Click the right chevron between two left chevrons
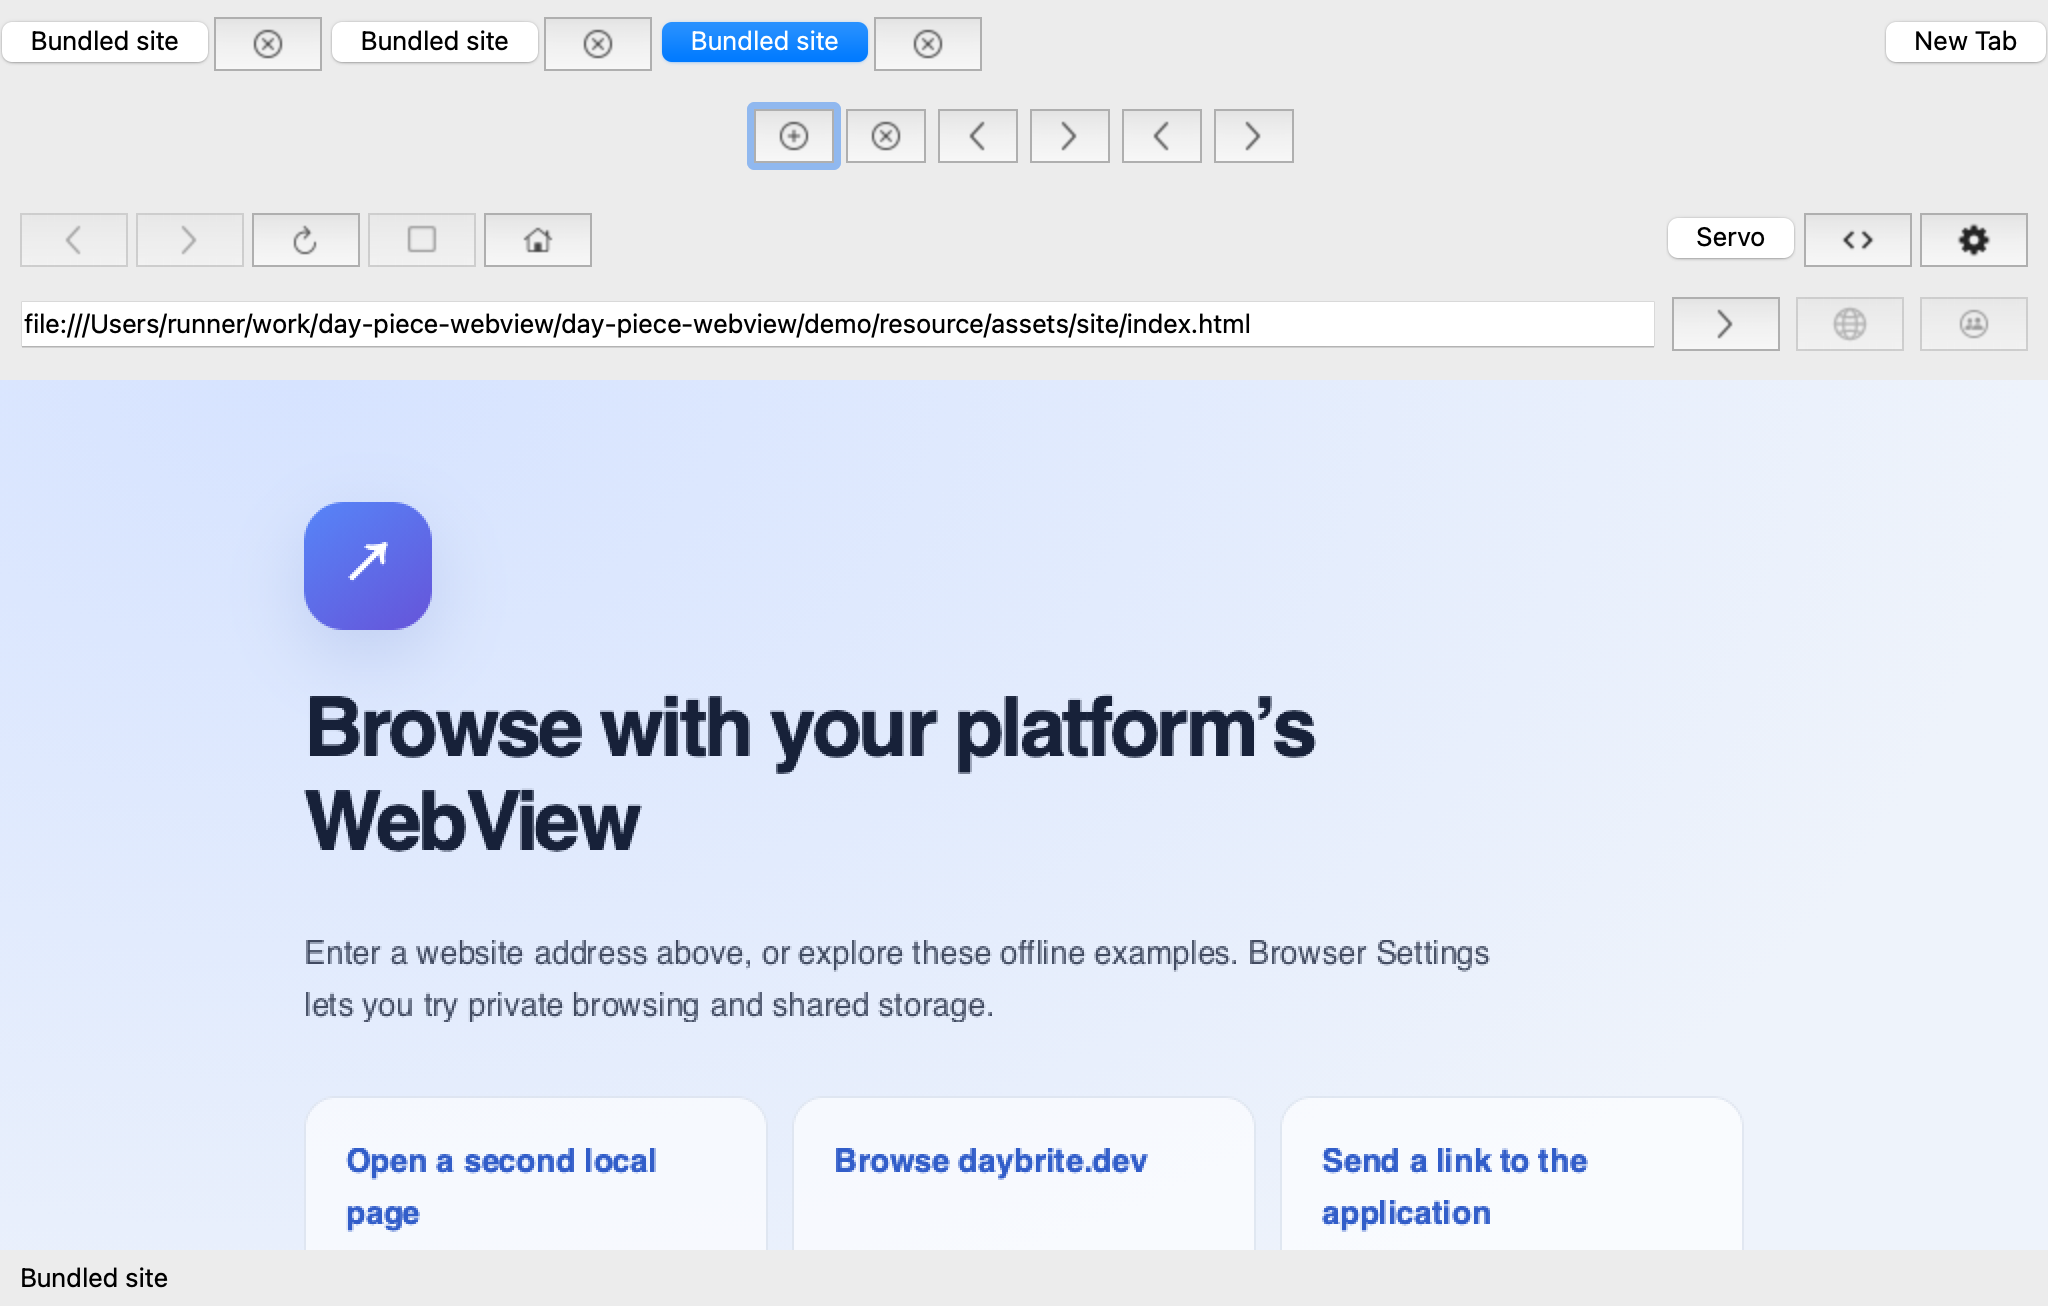The image size is (2048, 1306). pyautogui.click(x=1070, y=136)
